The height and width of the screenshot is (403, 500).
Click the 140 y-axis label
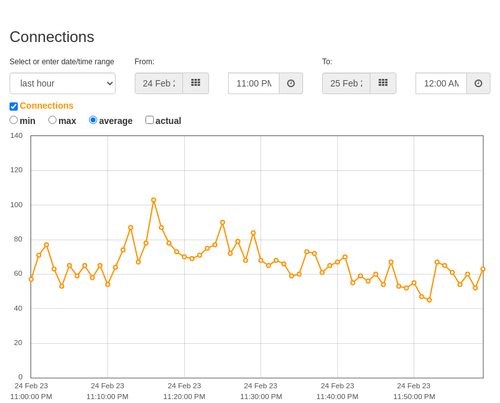pos(16,136)
